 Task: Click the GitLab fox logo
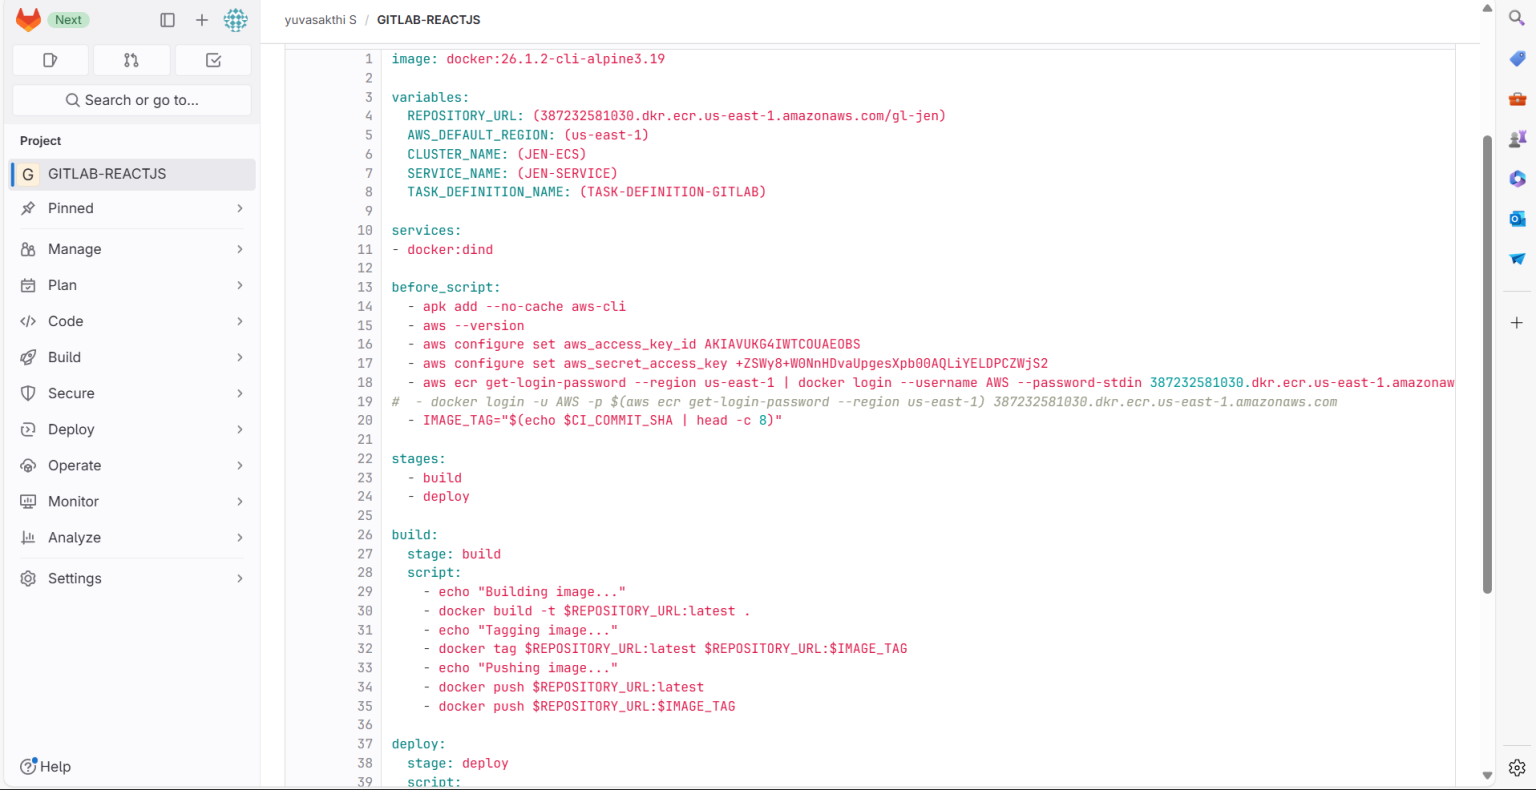pyautogui.click(x=28, y=19)
